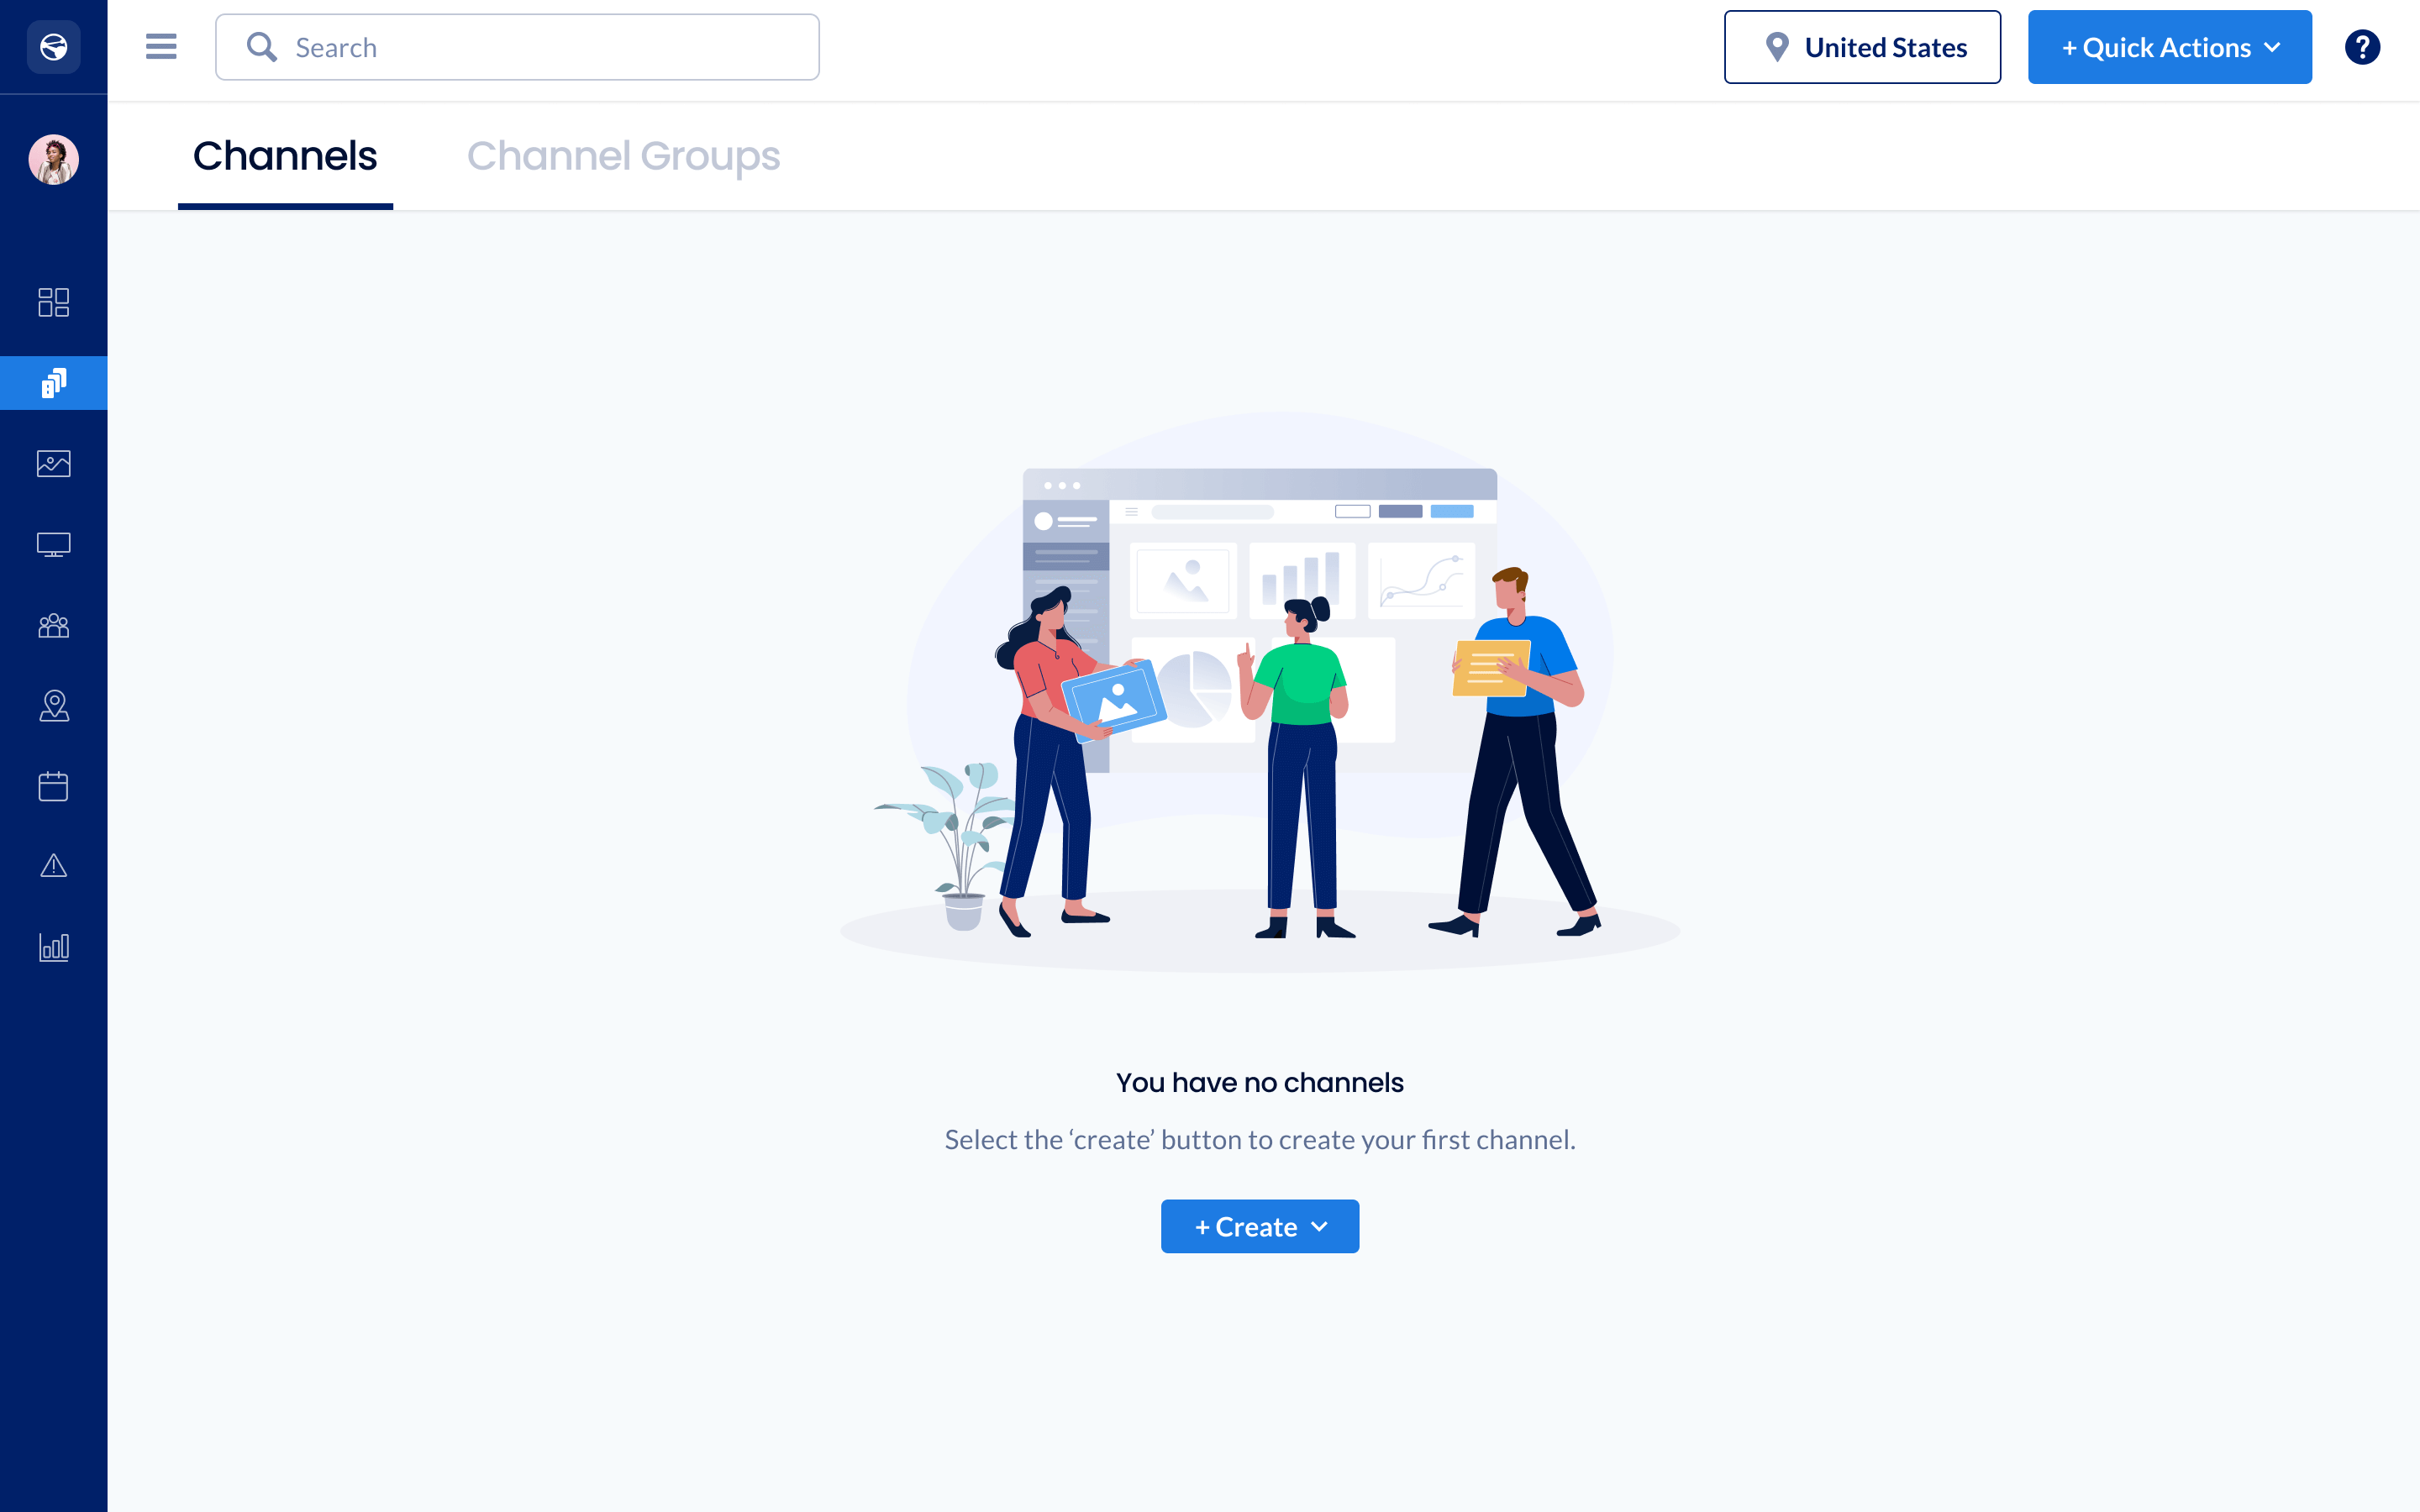Image resolution: width=2420 pixels, height=1512 pixels.
Task: Expand the Quick Actions dropdown
Action: [x=2169, y=47]
